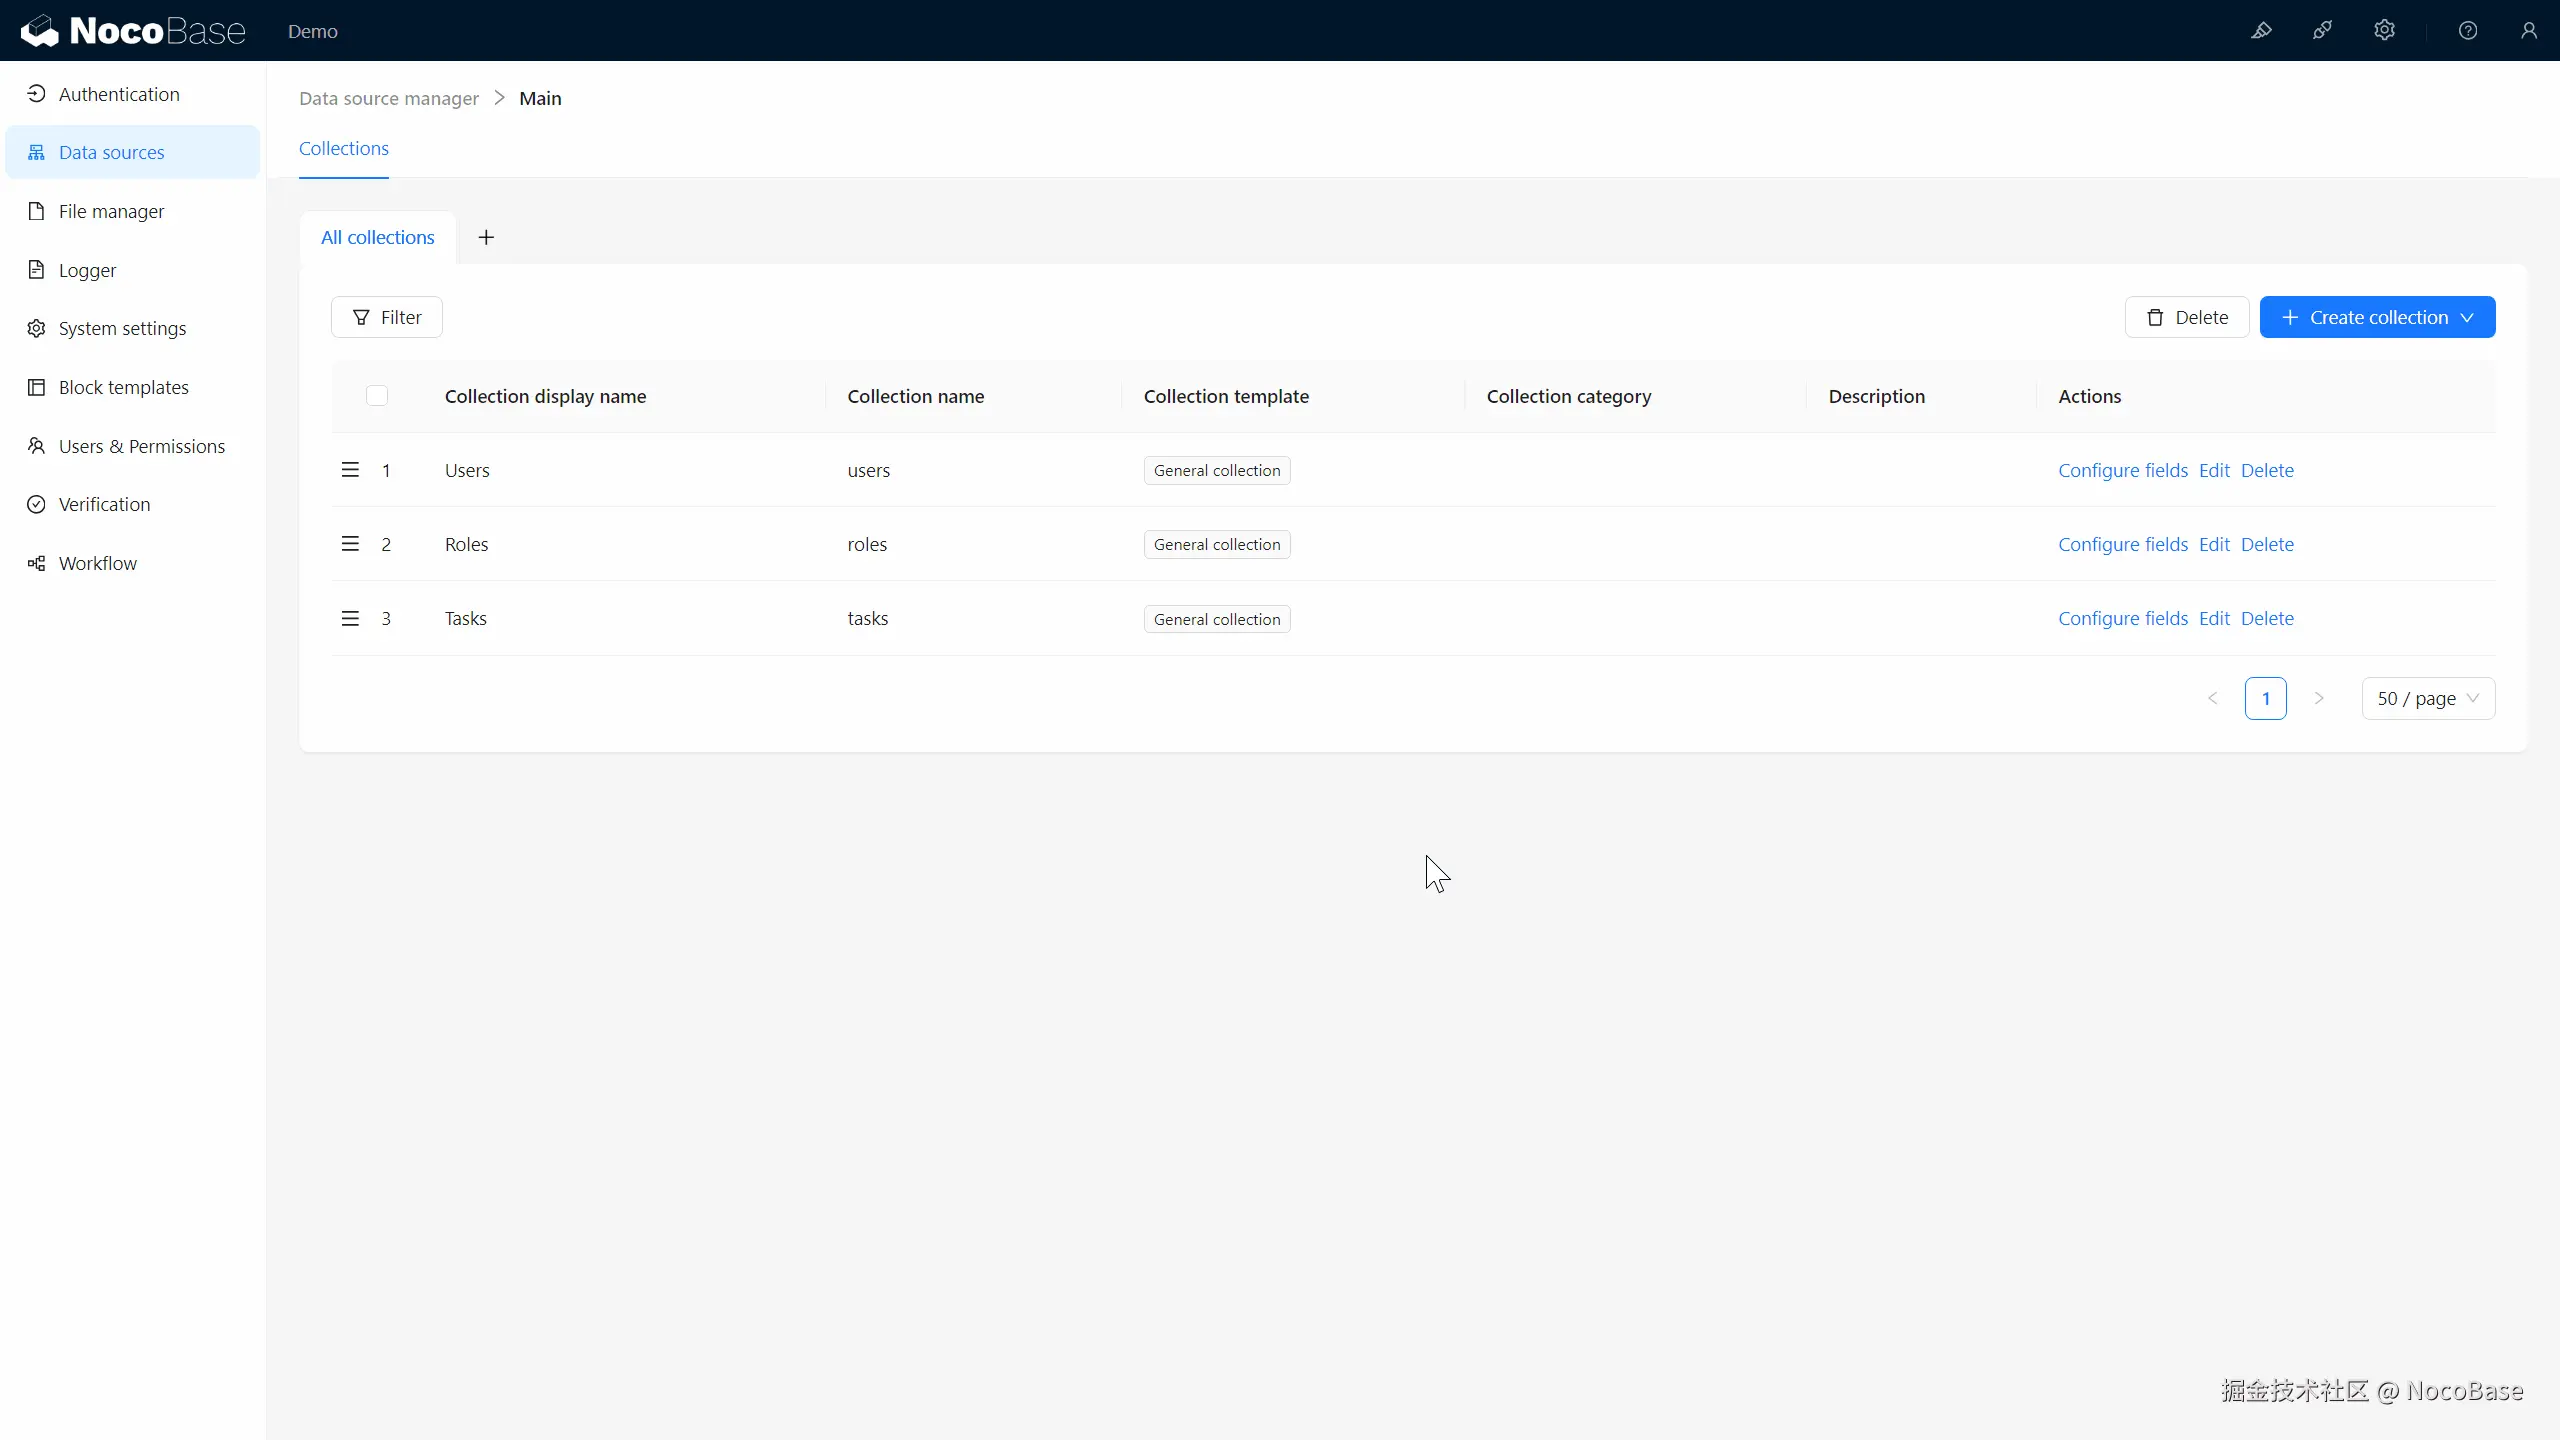Click the General collection tag for Users

[x=1217, y=470]
